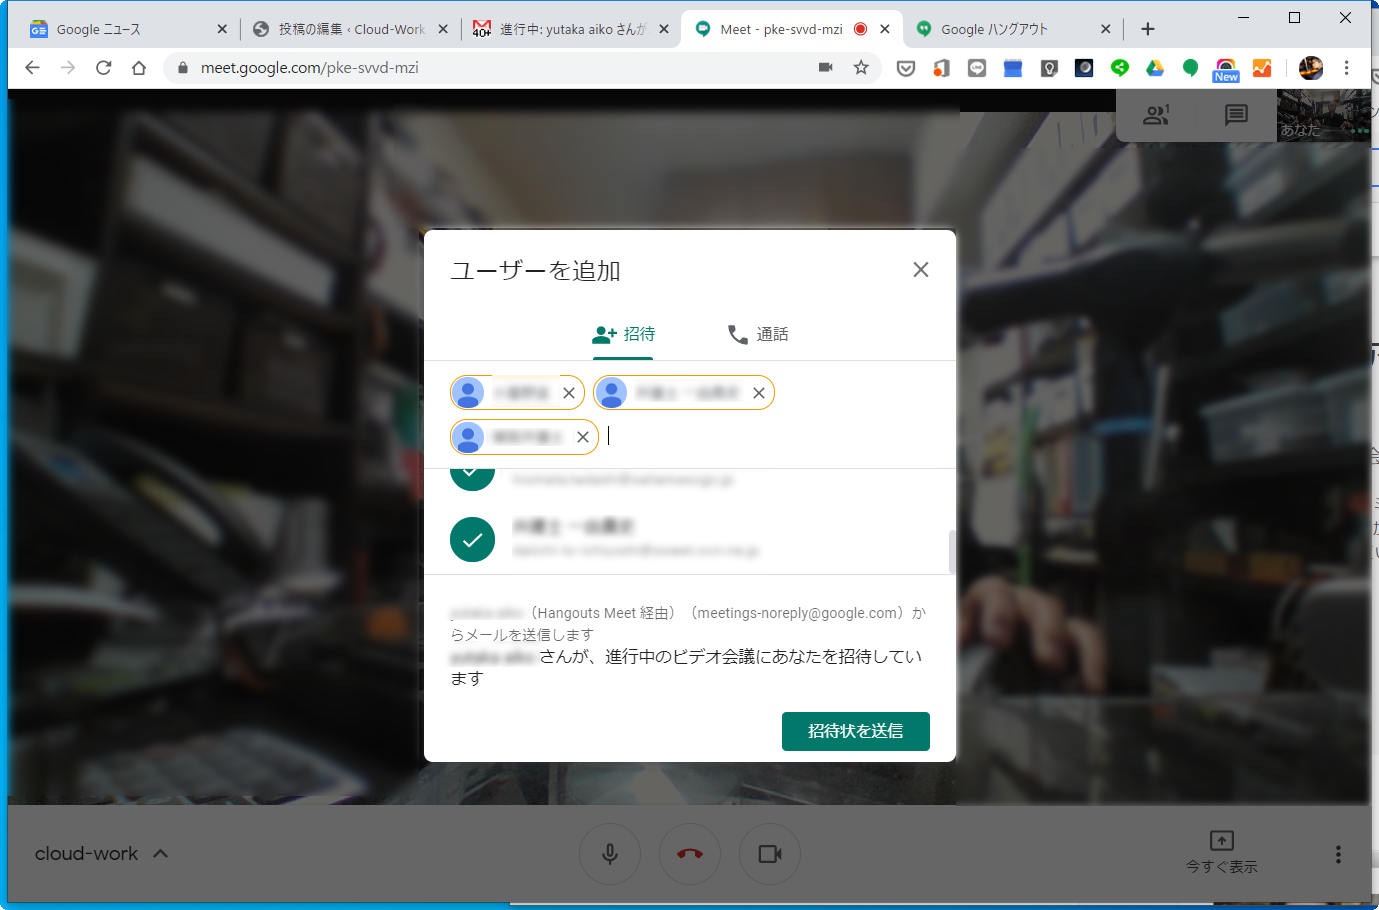Reload the Meet page
The image size is (1379, 910).
click(103, 68)
